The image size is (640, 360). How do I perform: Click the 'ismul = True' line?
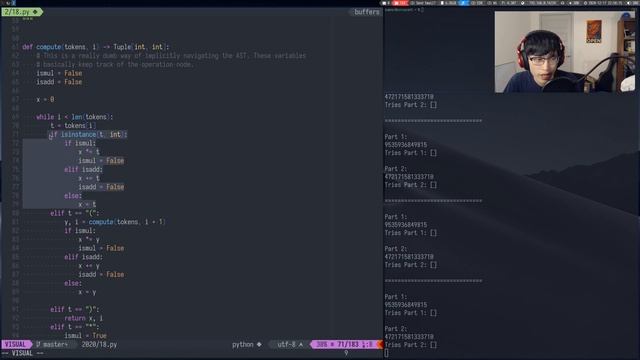[x=85, y=336]
